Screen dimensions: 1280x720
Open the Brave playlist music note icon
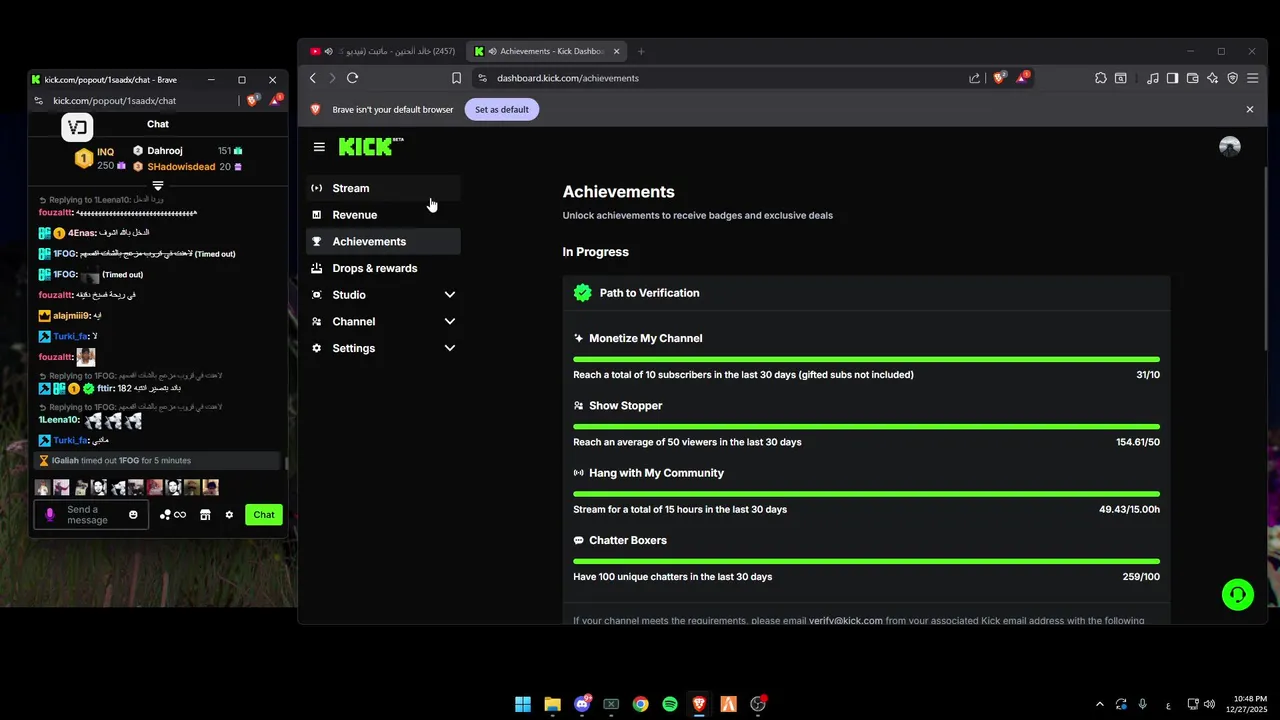click(1153, 78)
